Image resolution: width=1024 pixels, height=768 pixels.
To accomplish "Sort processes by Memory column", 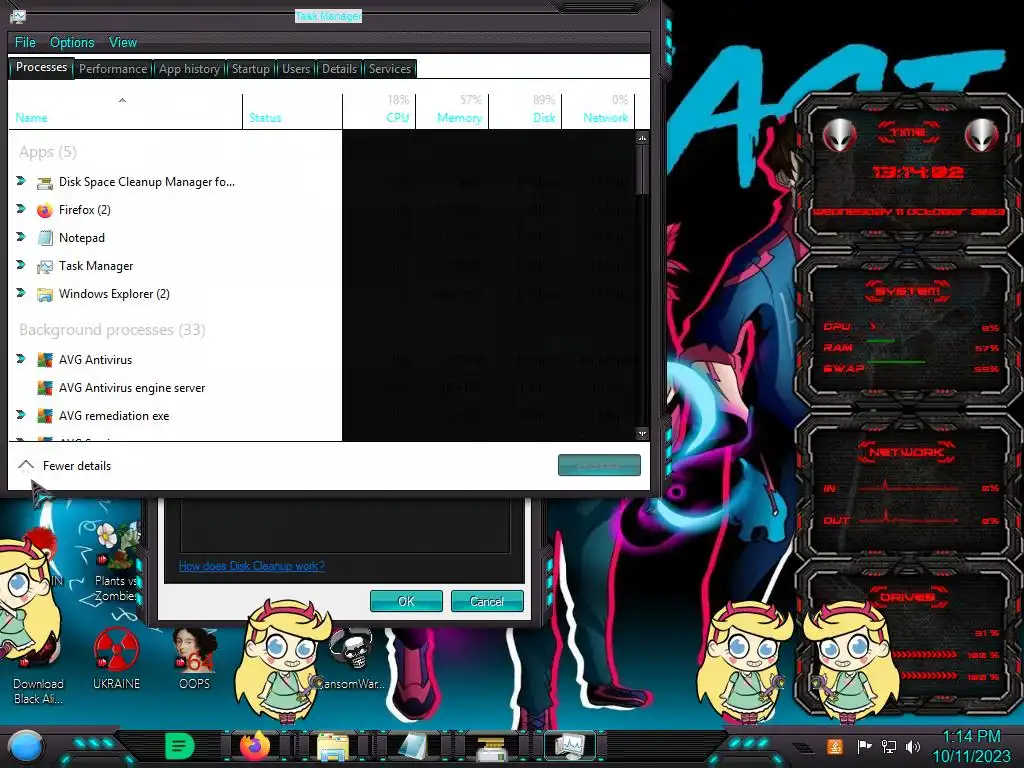I will pos(452,111).
